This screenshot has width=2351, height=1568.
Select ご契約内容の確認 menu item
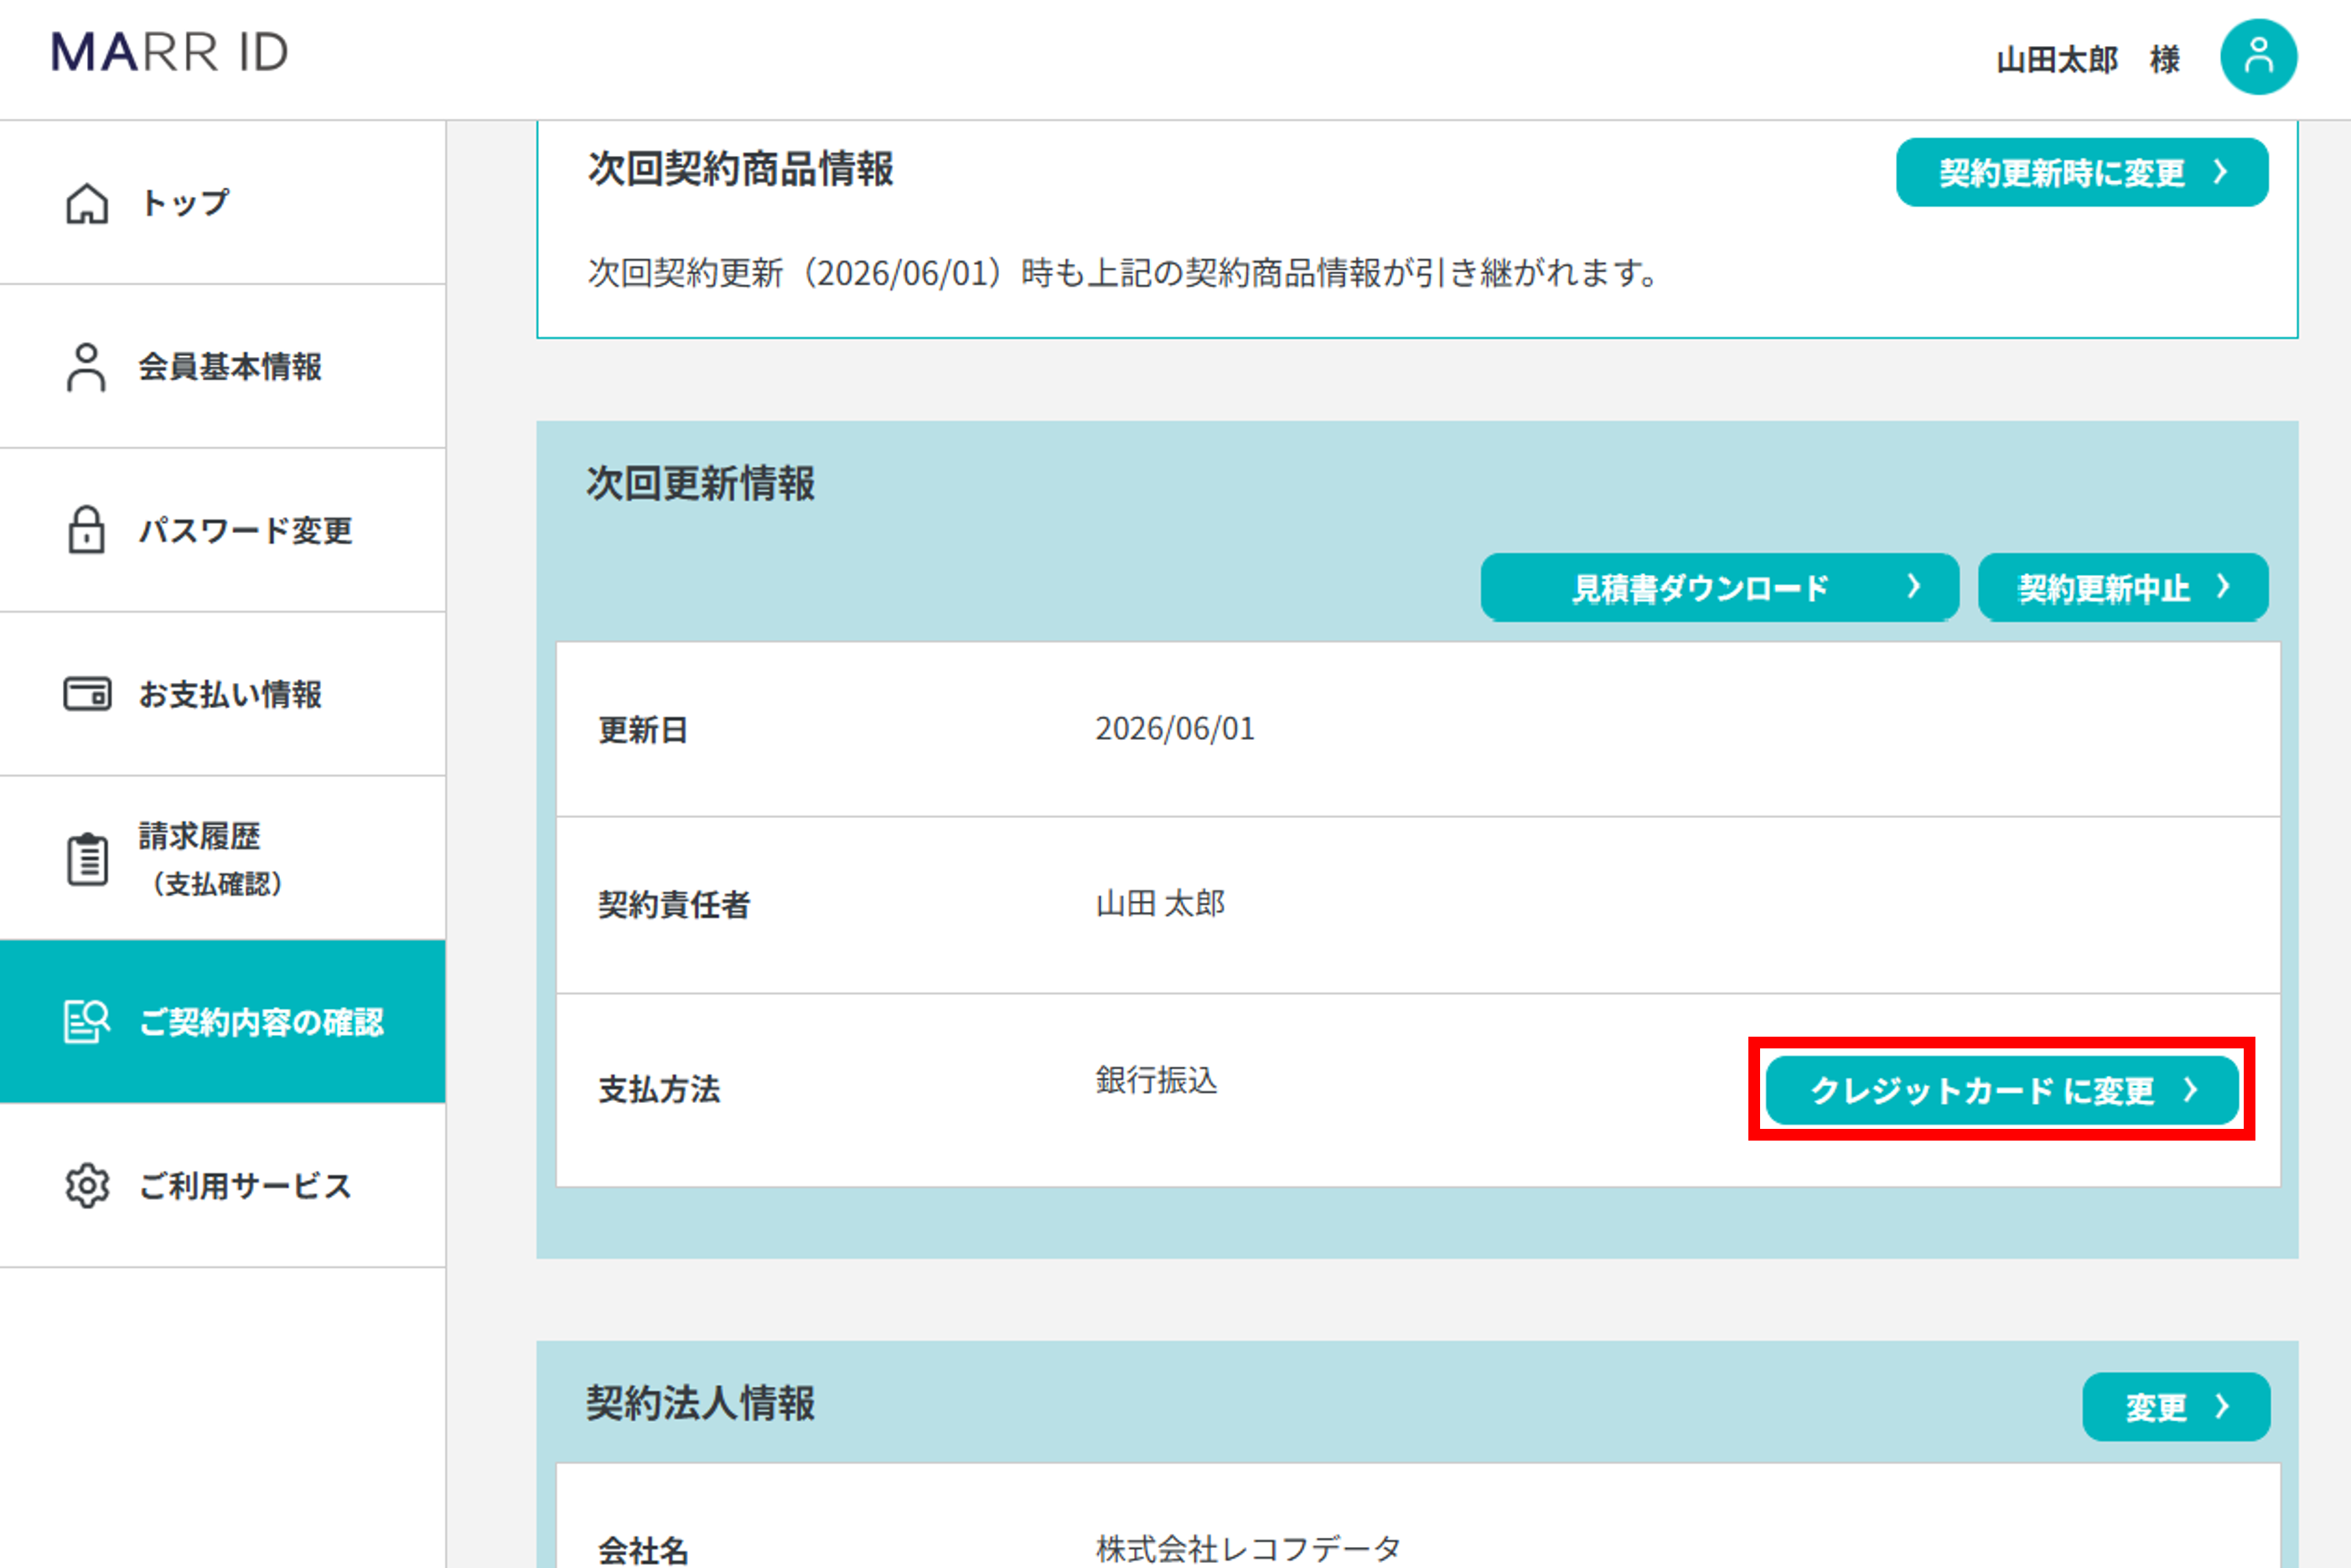click(223, 1021)
